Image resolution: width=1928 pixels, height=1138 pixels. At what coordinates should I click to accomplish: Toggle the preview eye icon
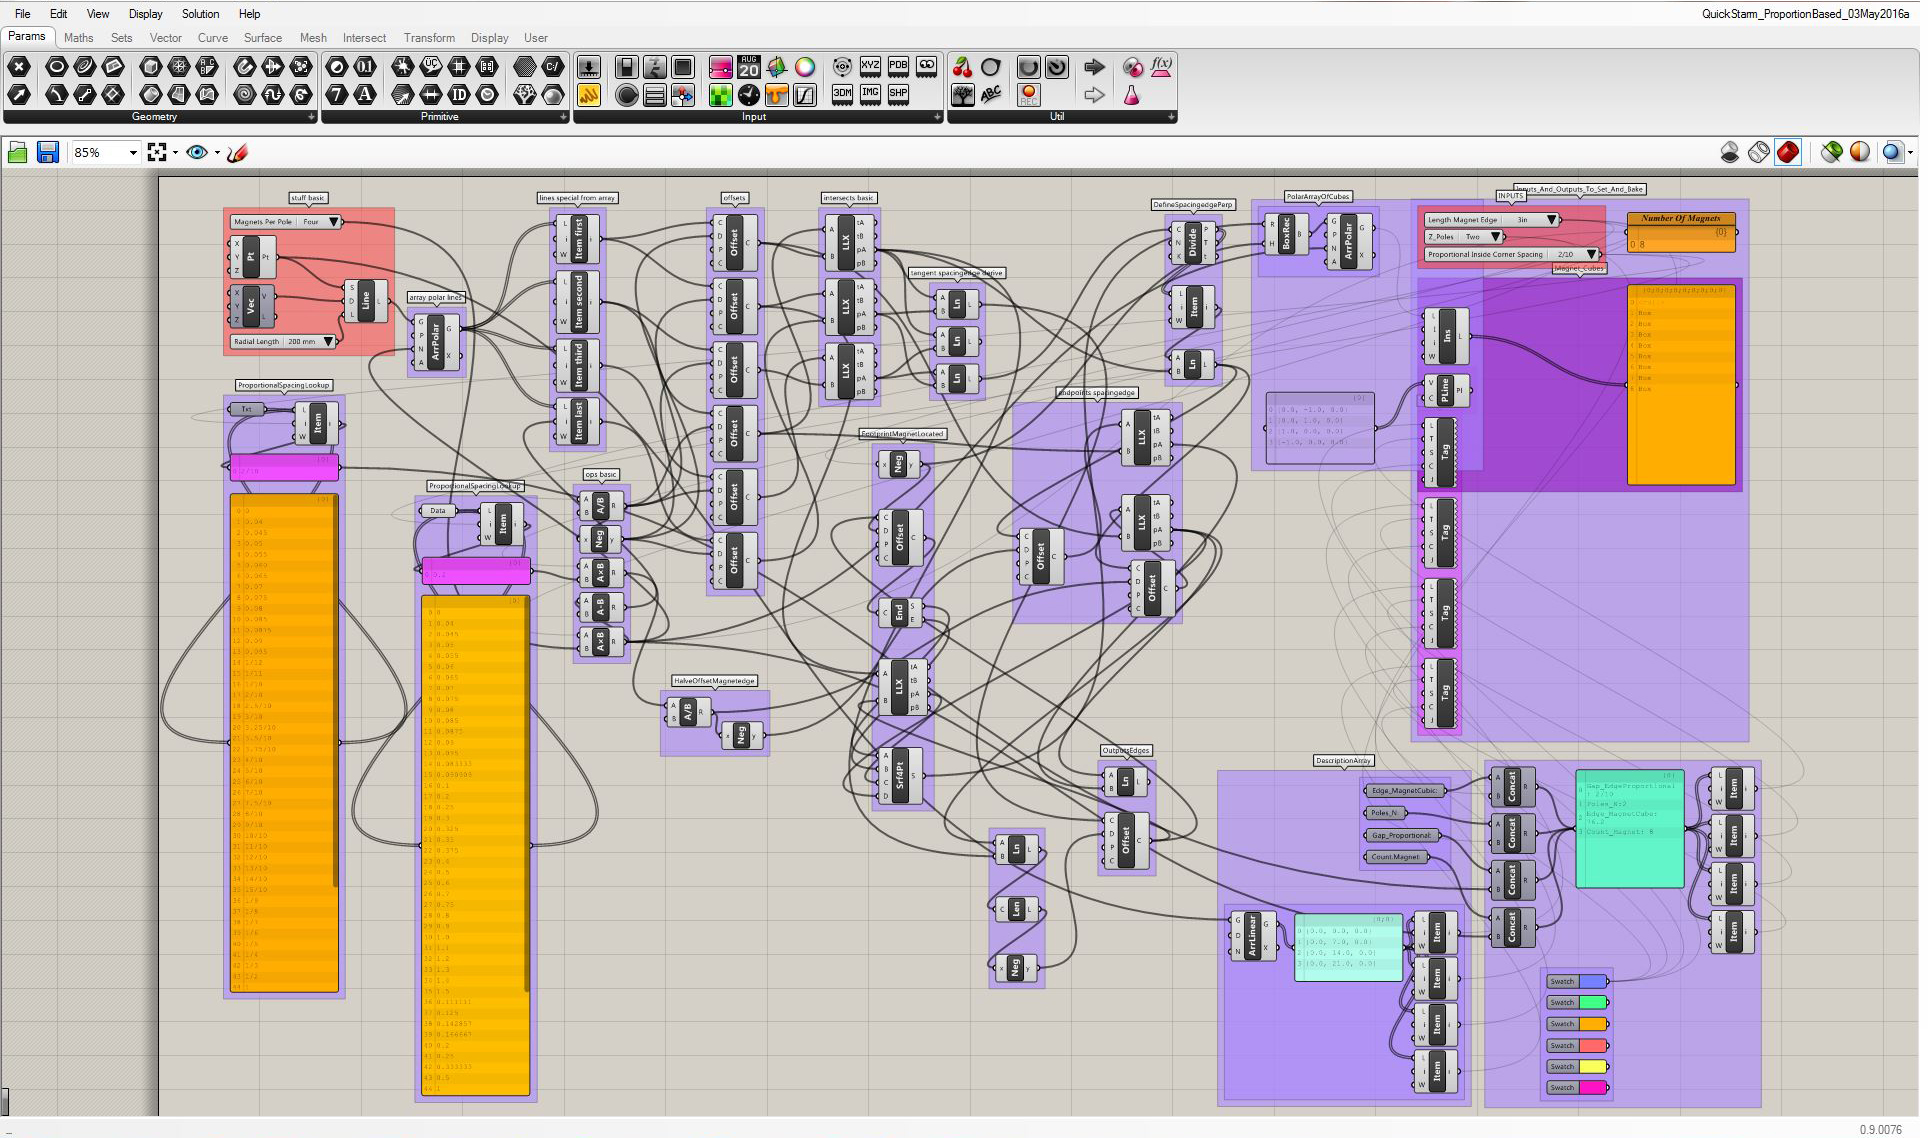(x=197, y=152)
